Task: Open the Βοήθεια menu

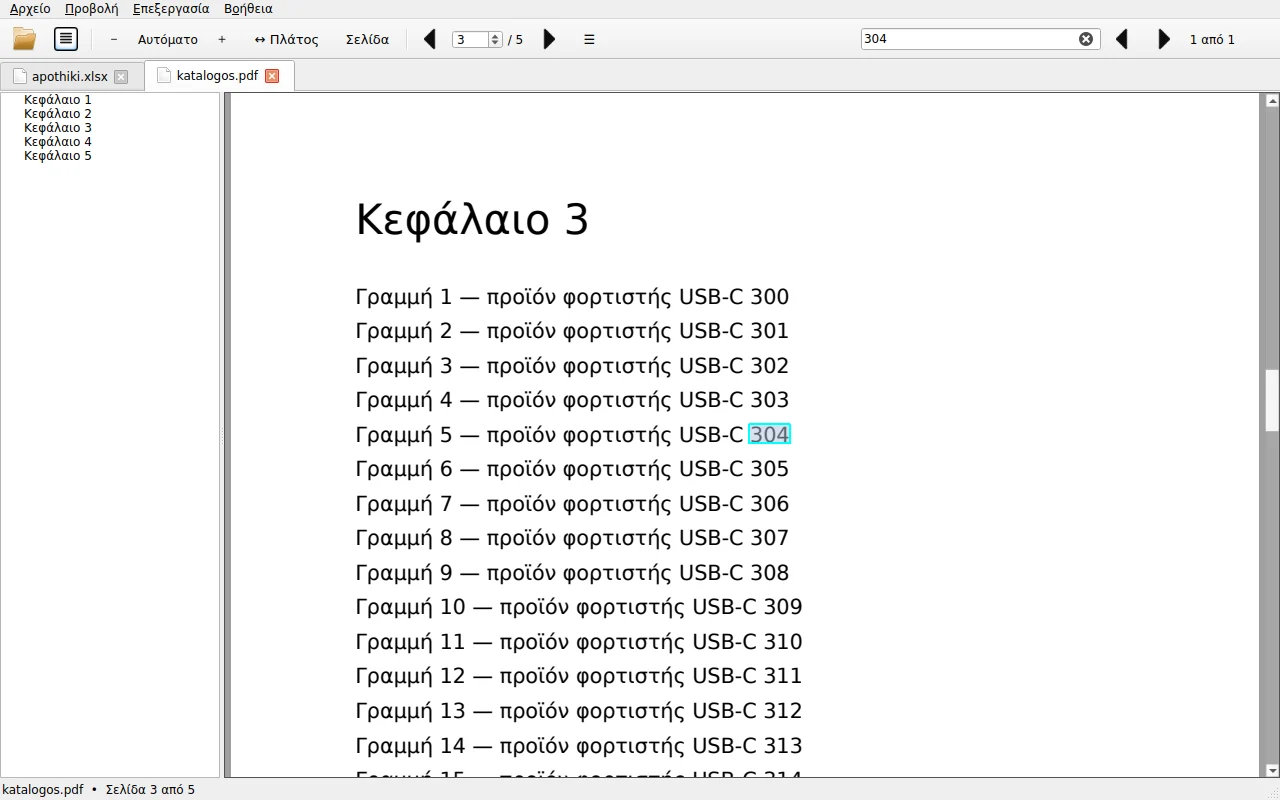Action: pyautogui.click(x=248, y=9)
